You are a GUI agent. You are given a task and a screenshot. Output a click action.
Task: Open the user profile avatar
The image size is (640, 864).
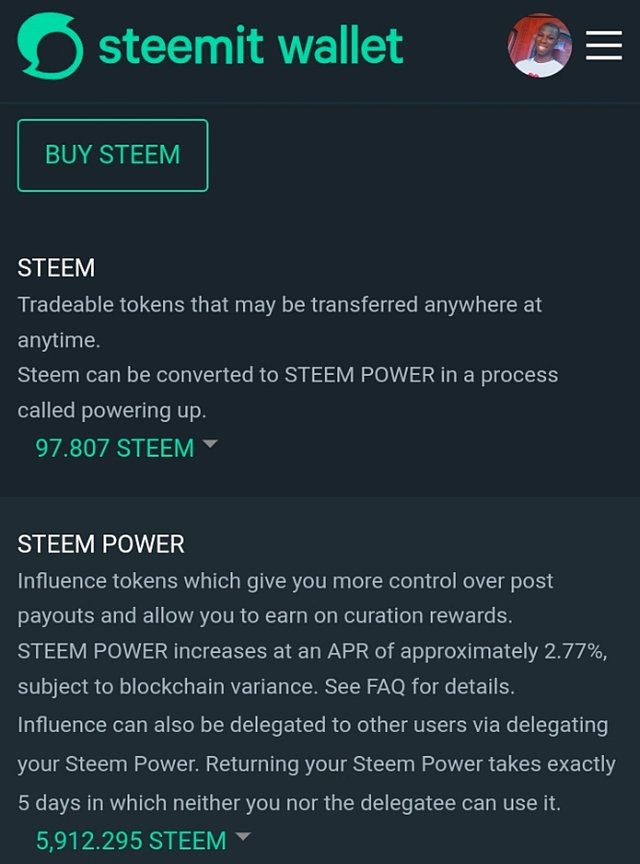[539, 45]
